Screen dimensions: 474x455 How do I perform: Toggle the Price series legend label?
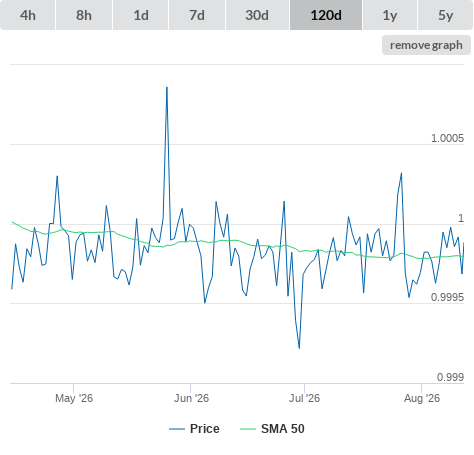click(x=205, y=429)
